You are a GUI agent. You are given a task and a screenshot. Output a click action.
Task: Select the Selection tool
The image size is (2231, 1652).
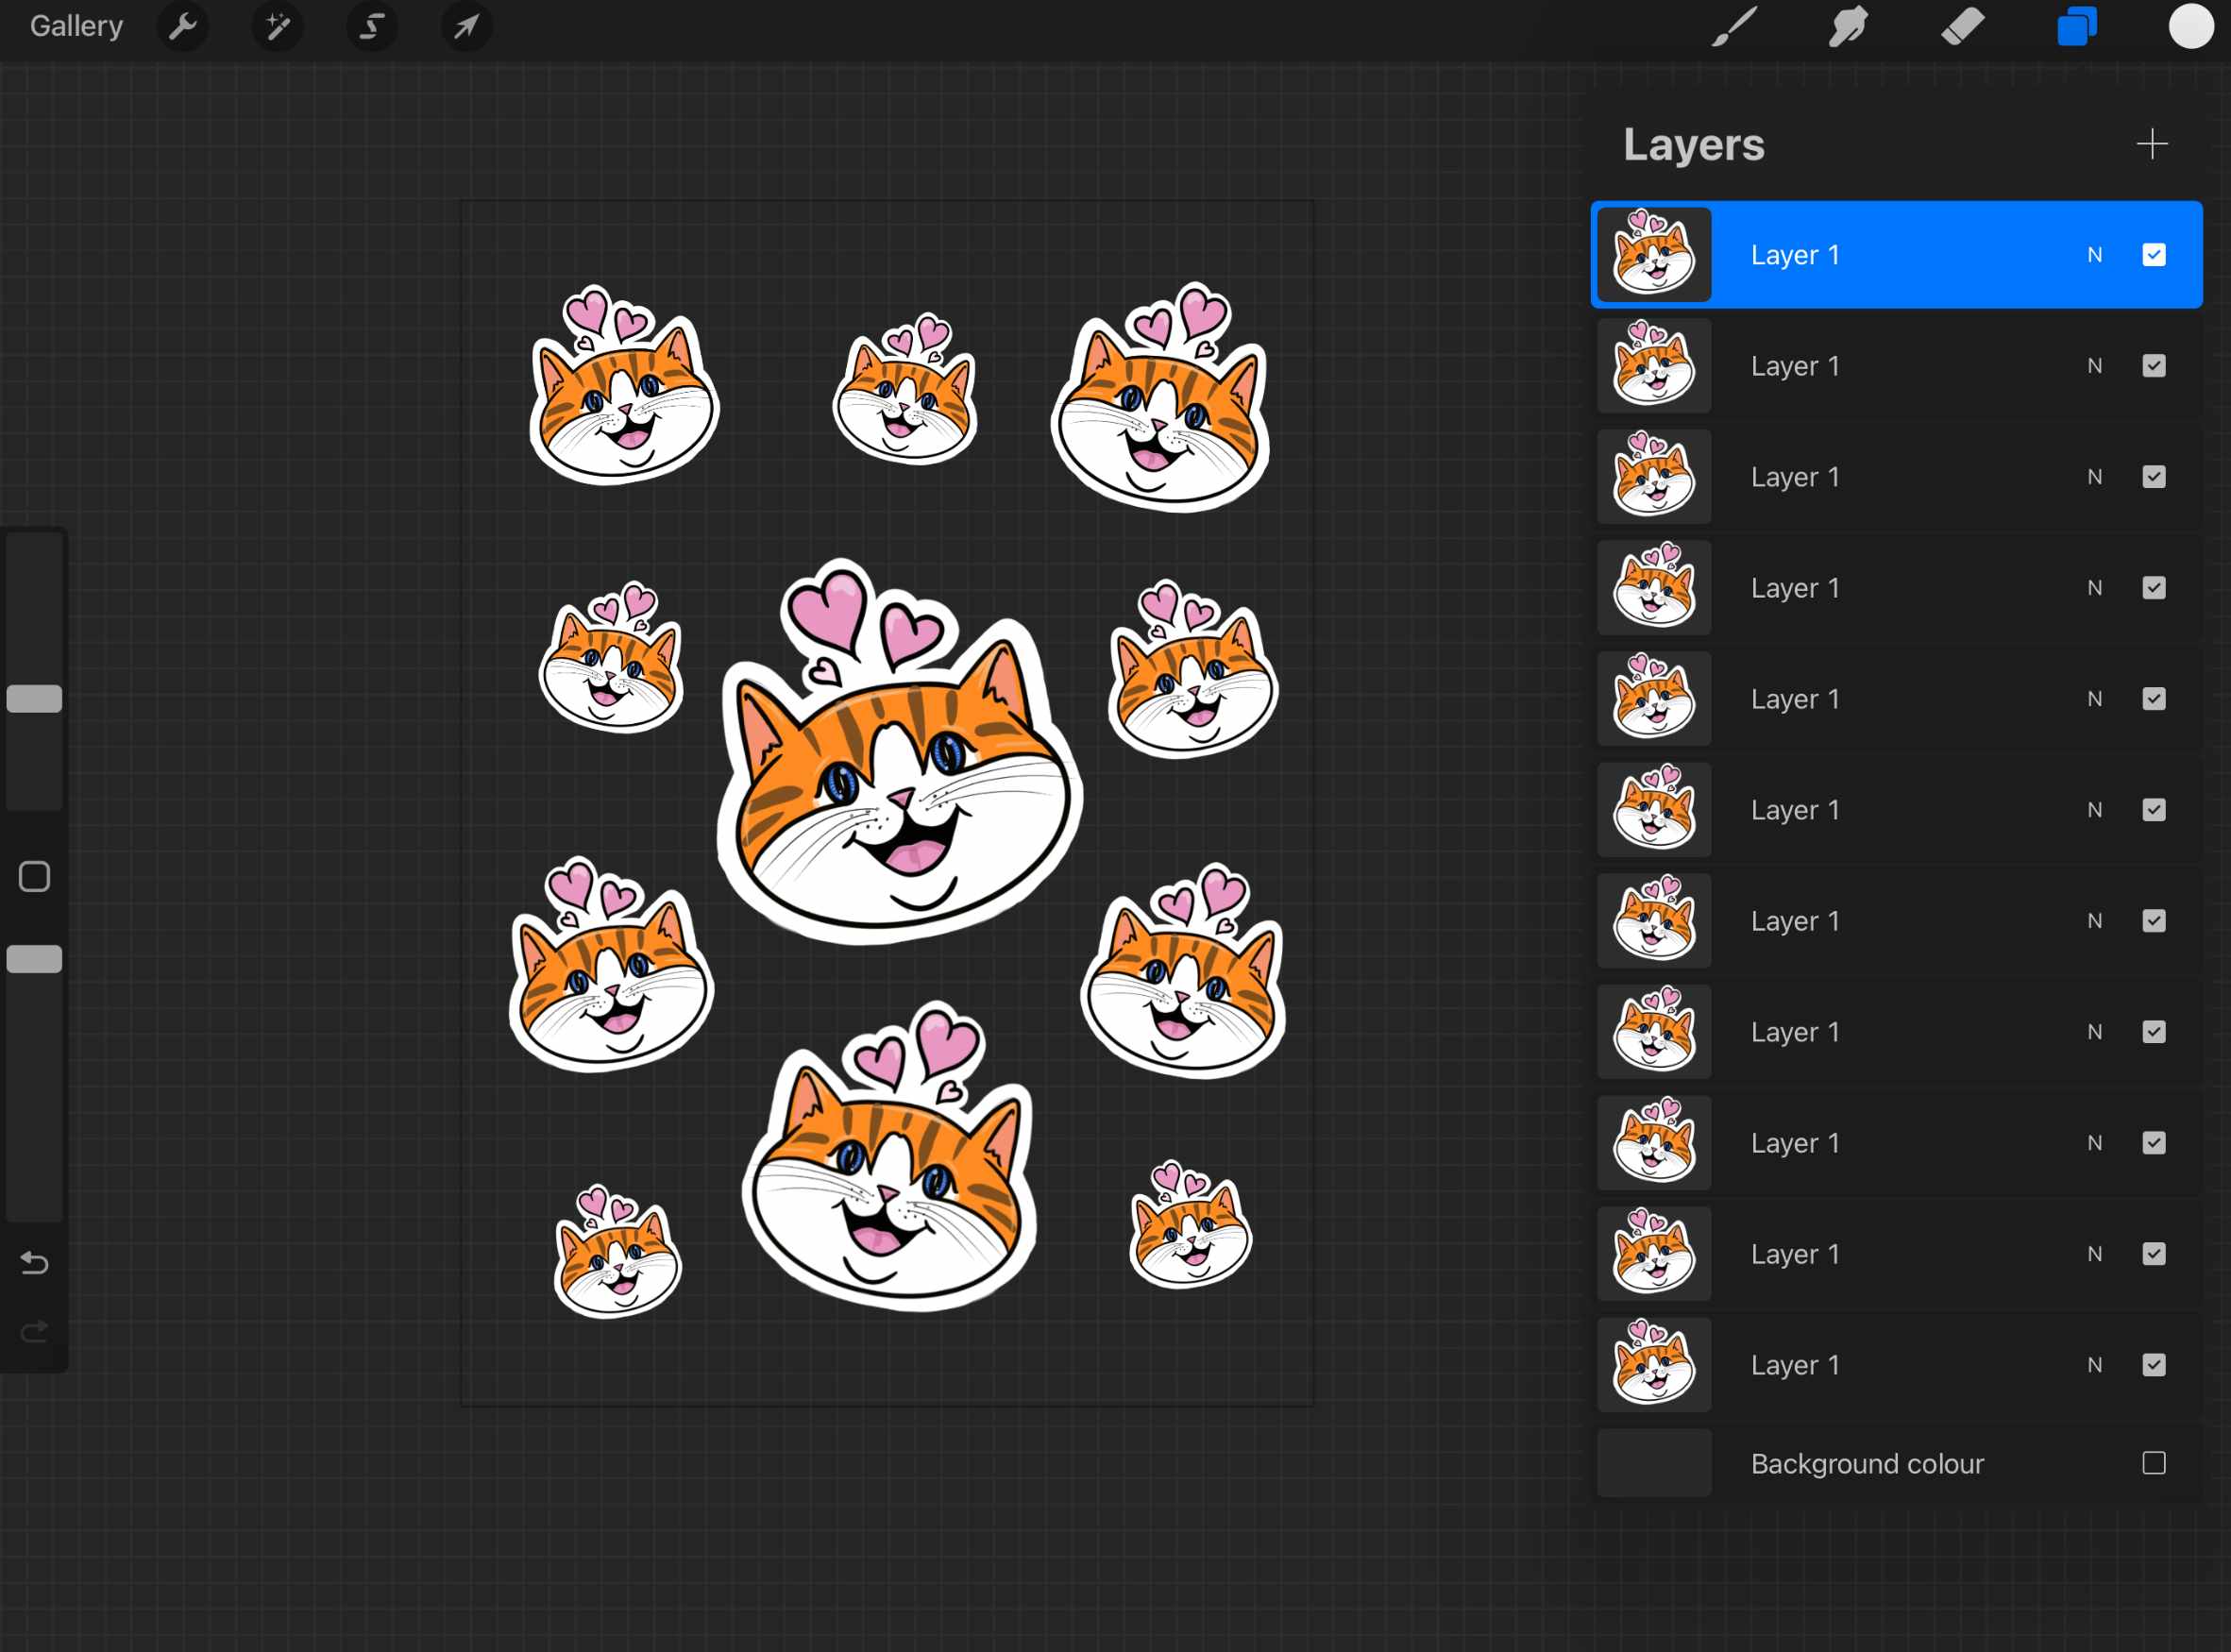tap(371, 27)
